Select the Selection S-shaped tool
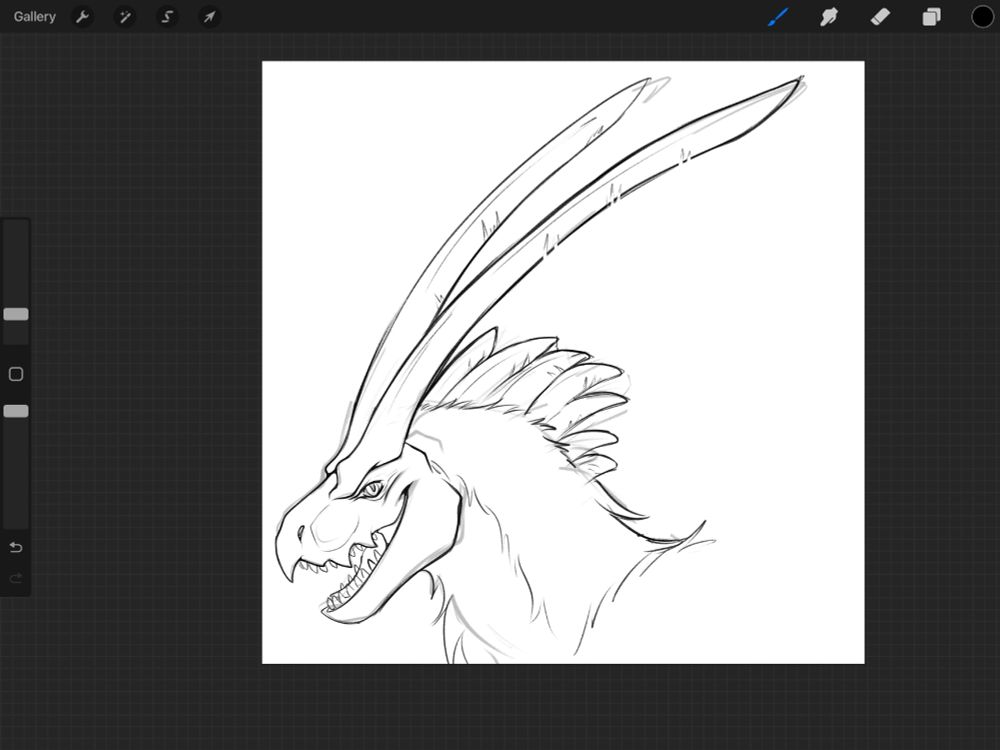Screen dimensions: 1000x750 (167, 17)
